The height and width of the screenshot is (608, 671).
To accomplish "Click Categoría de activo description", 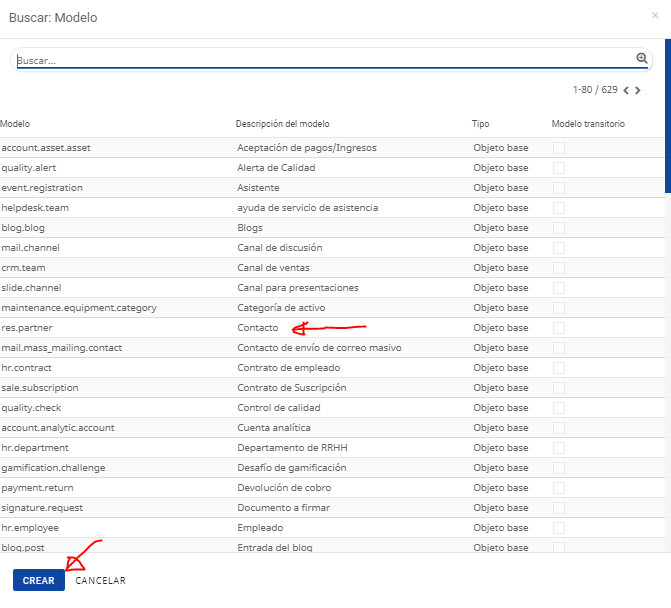I will click(x=281, y=308).
